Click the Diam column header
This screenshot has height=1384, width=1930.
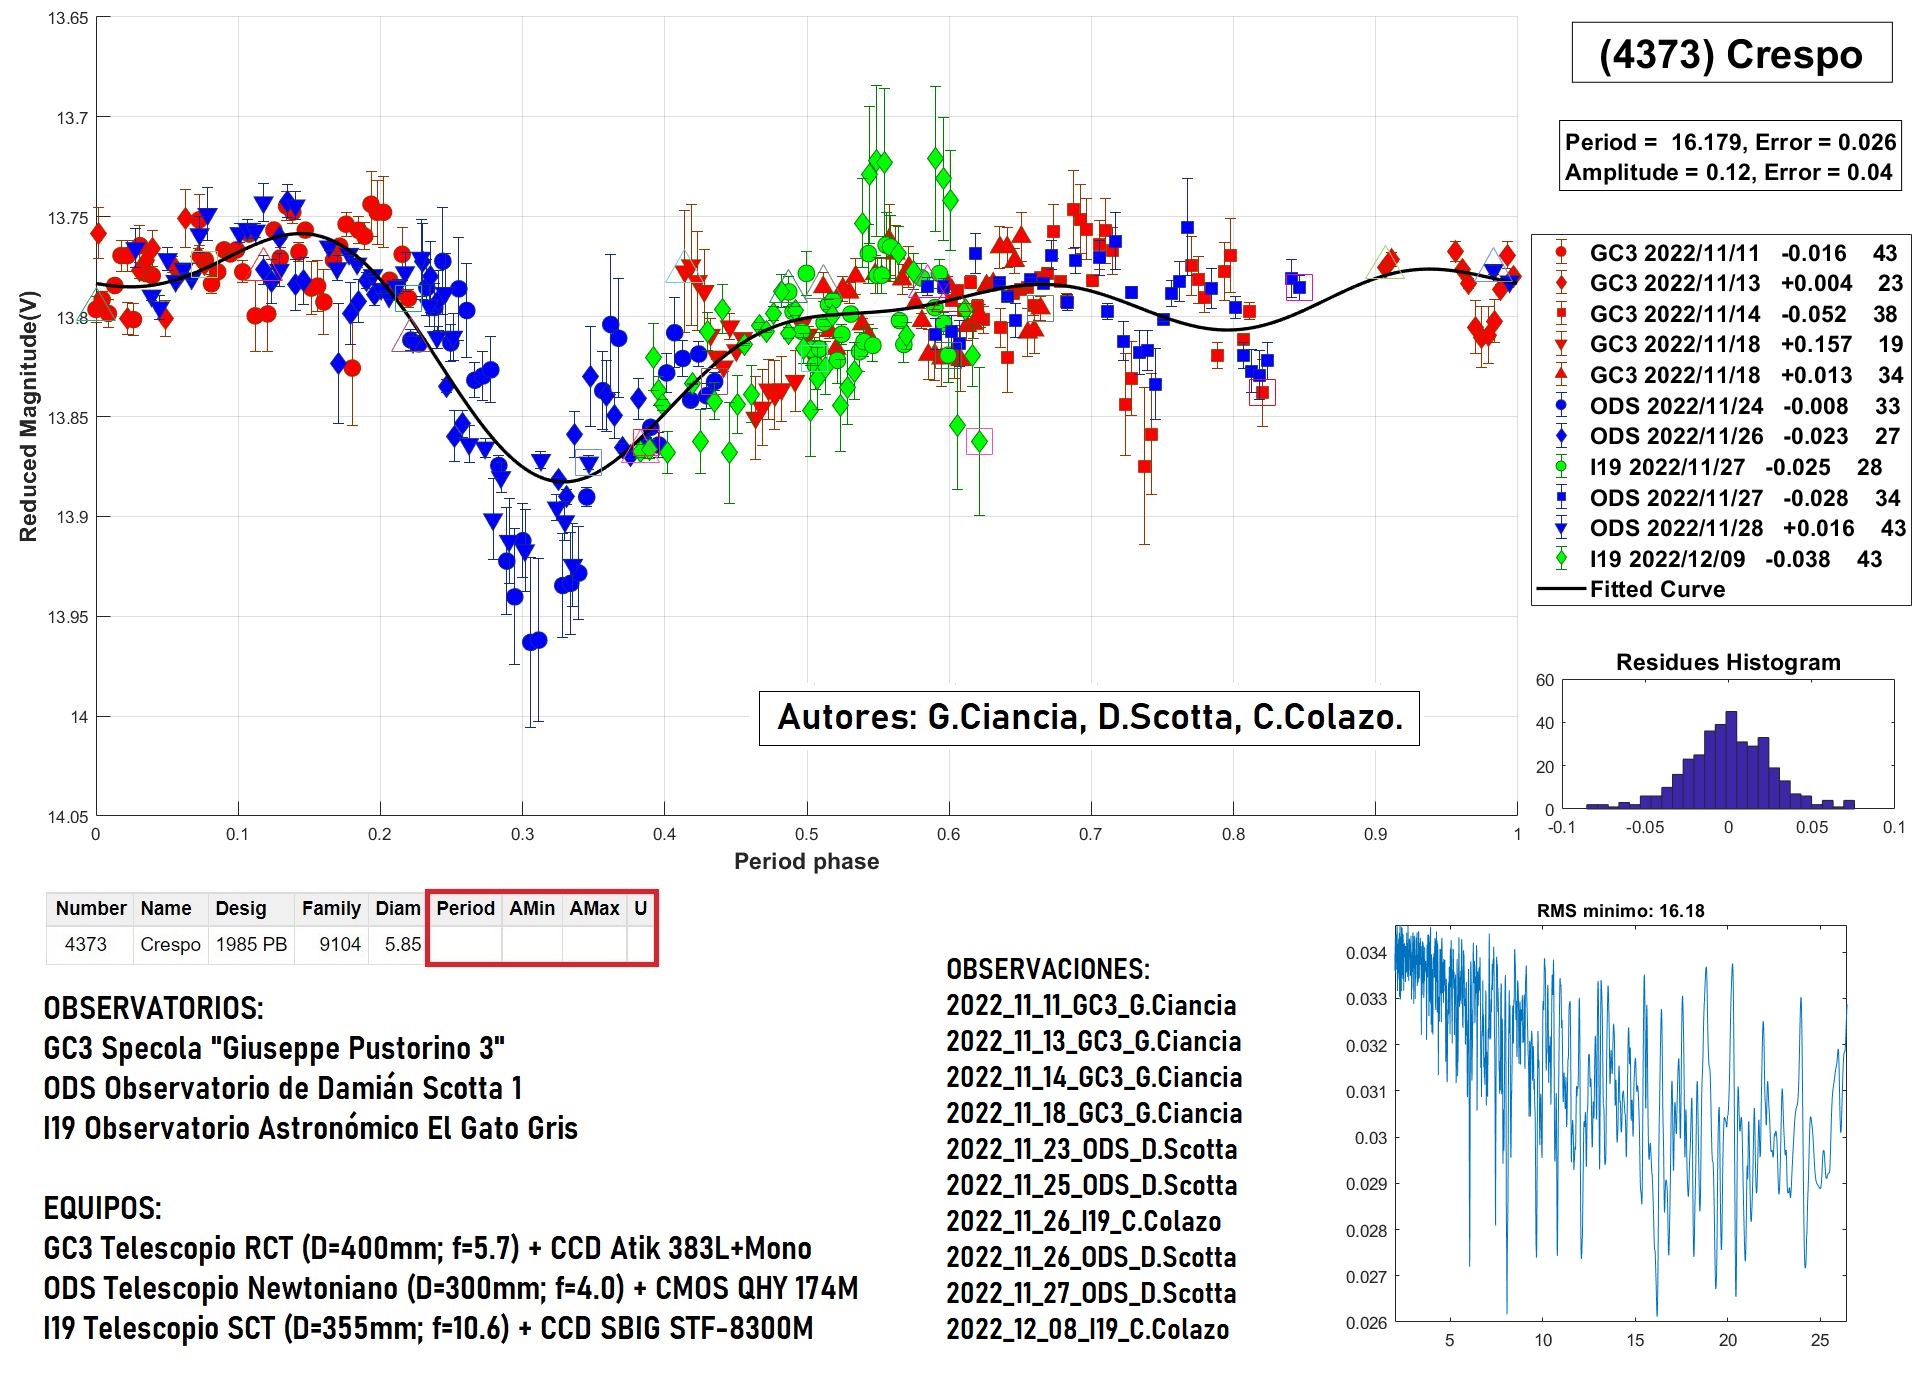coord(398,908)
